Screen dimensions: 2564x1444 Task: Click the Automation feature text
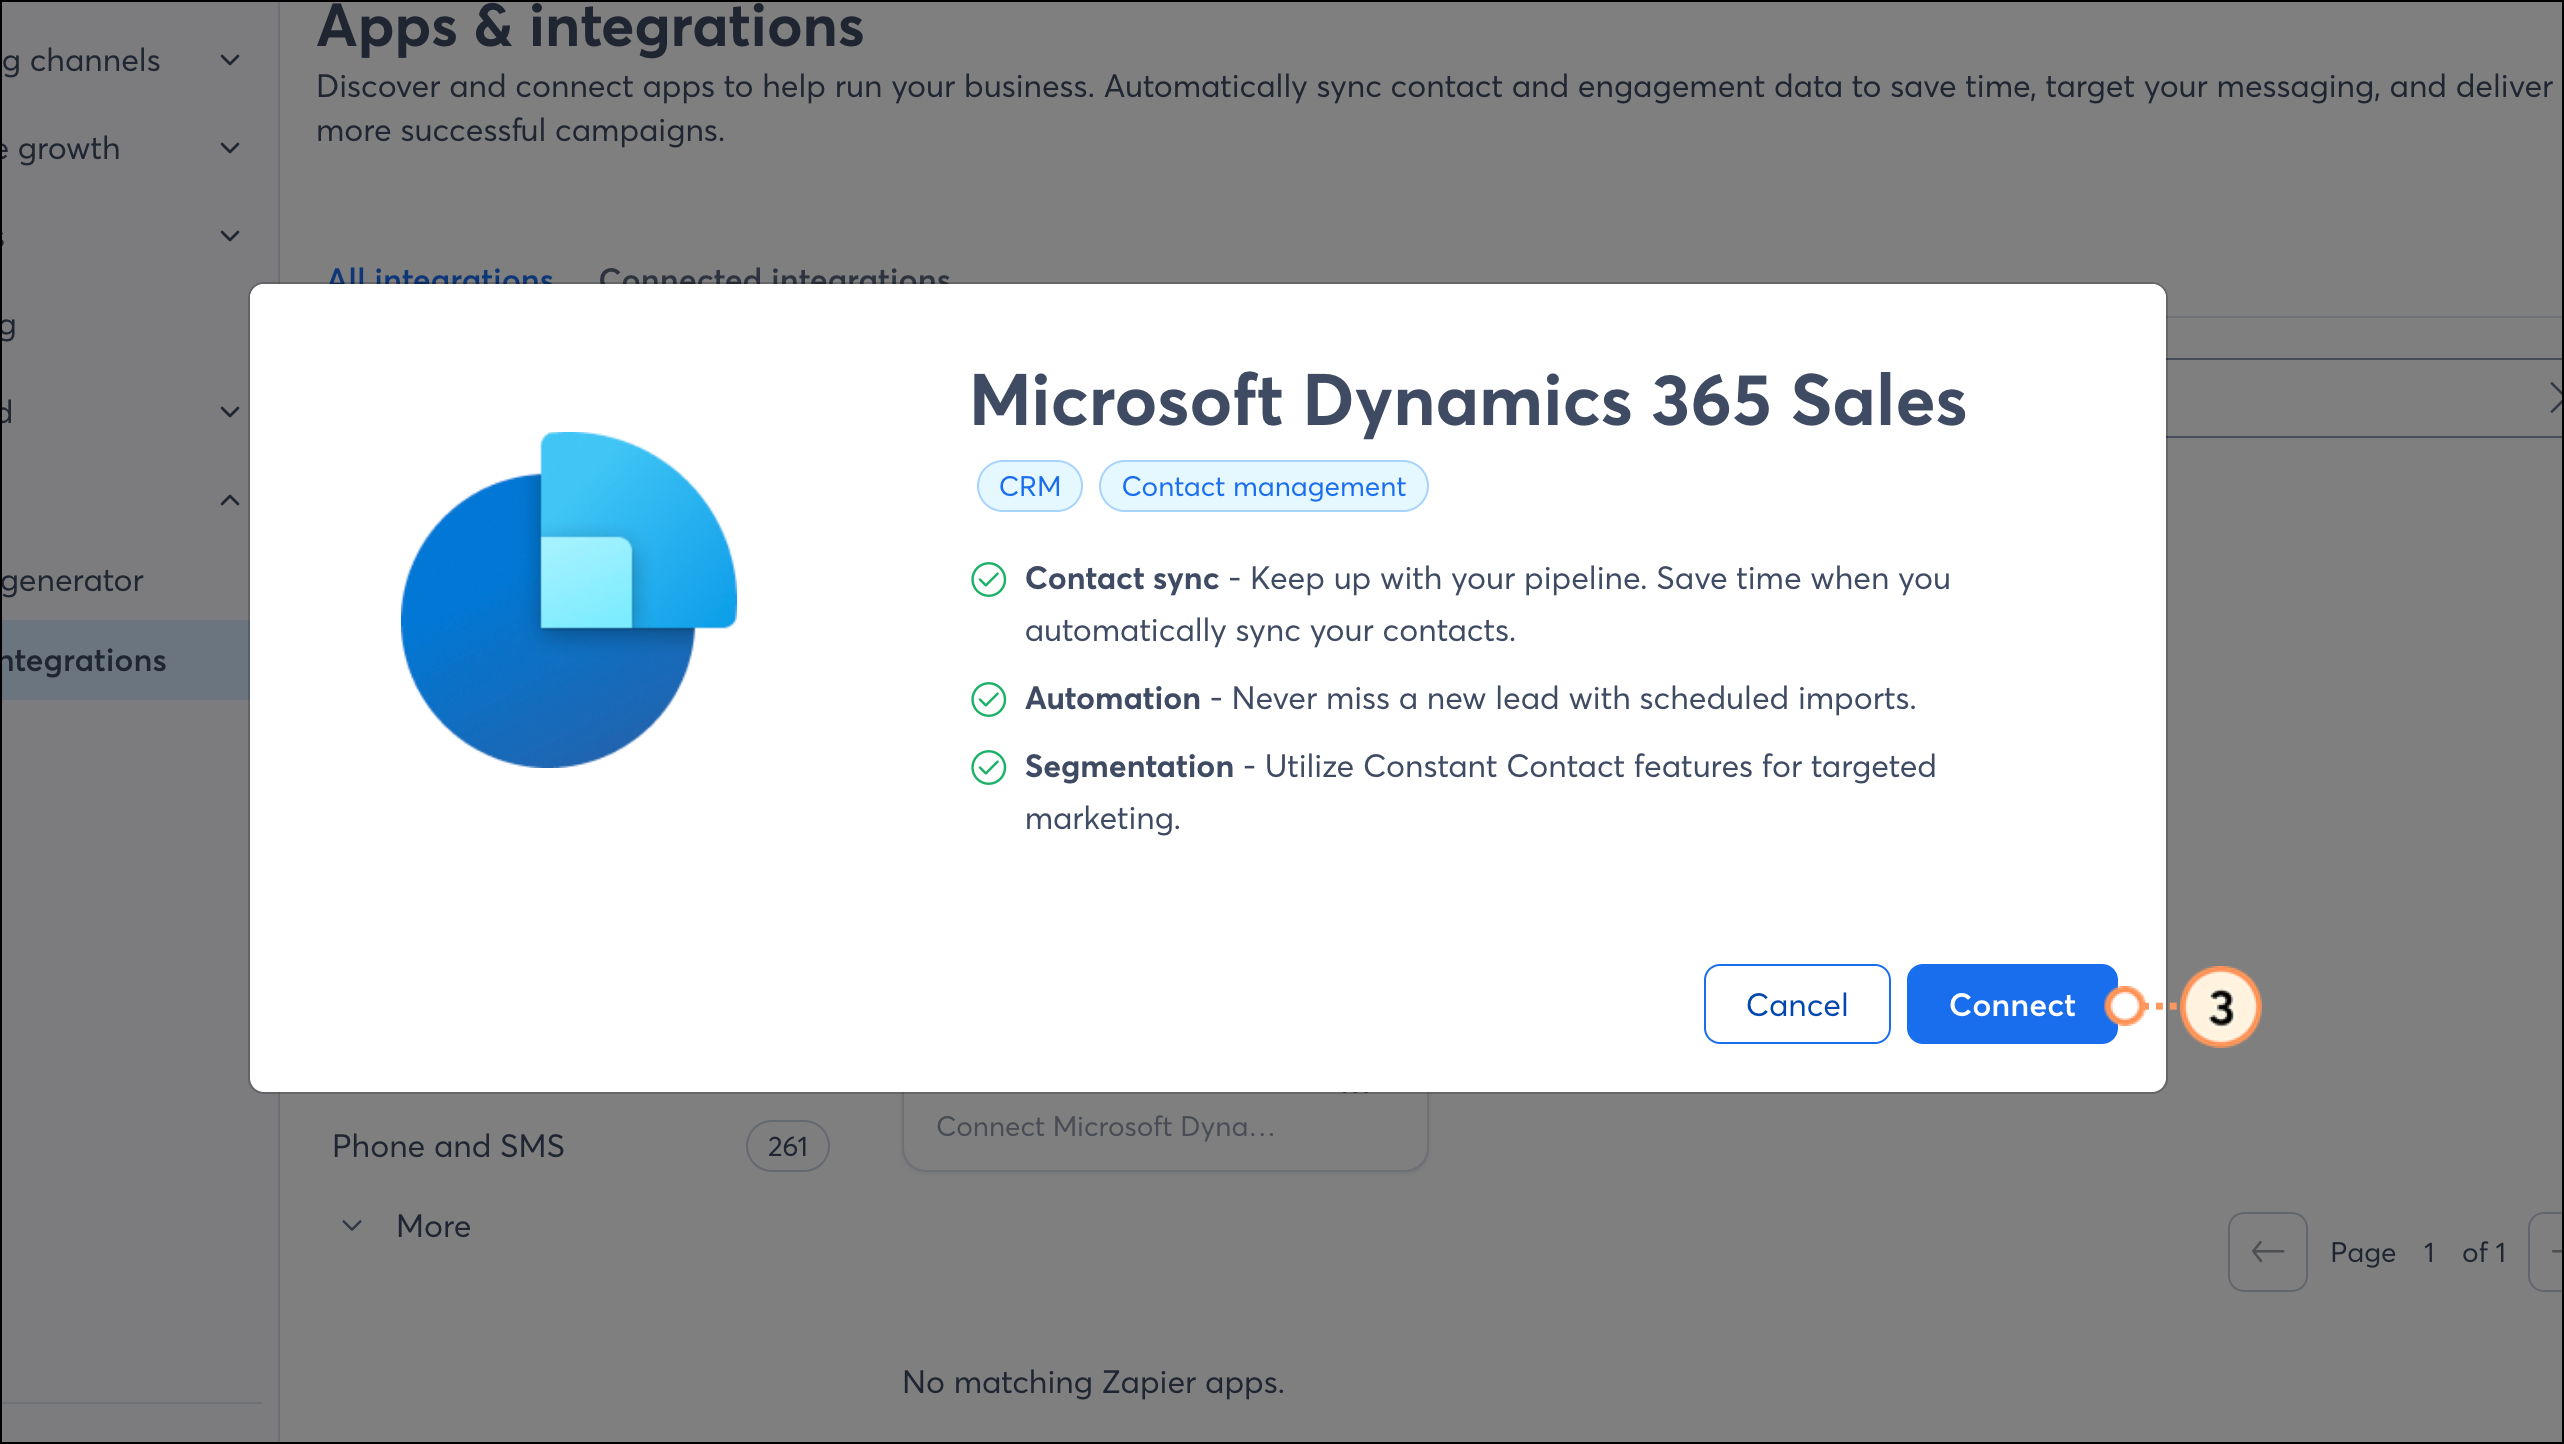click(1470, 698)
